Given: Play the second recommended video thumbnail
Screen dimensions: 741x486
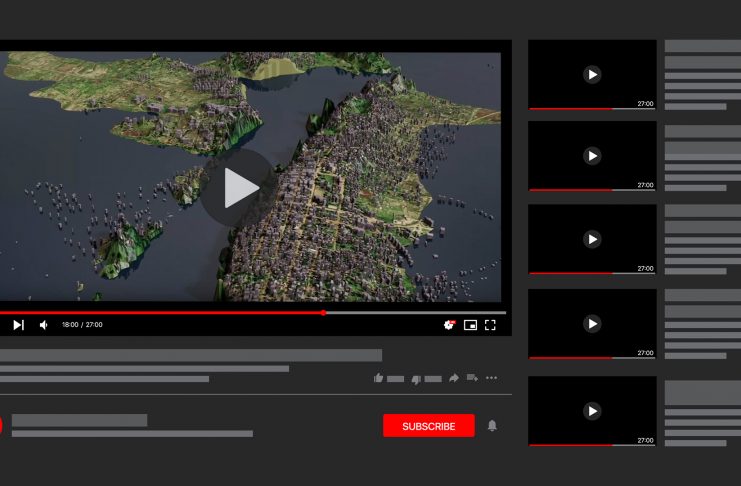Looking at the screenshot, I should point(592,156).
